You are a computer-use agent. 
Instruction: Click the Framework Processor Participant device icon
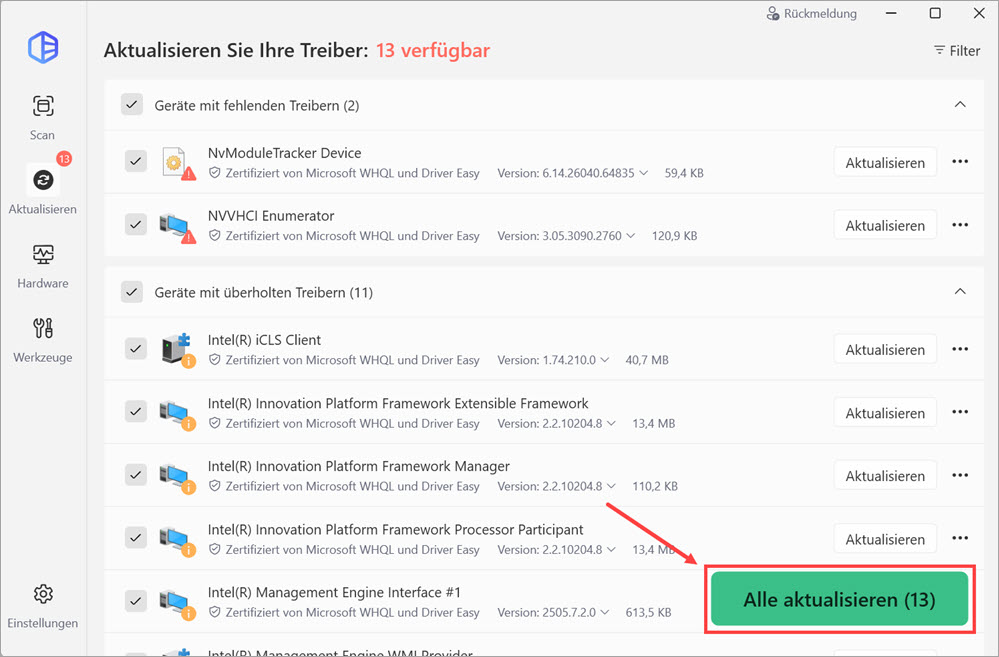(178, 540)
